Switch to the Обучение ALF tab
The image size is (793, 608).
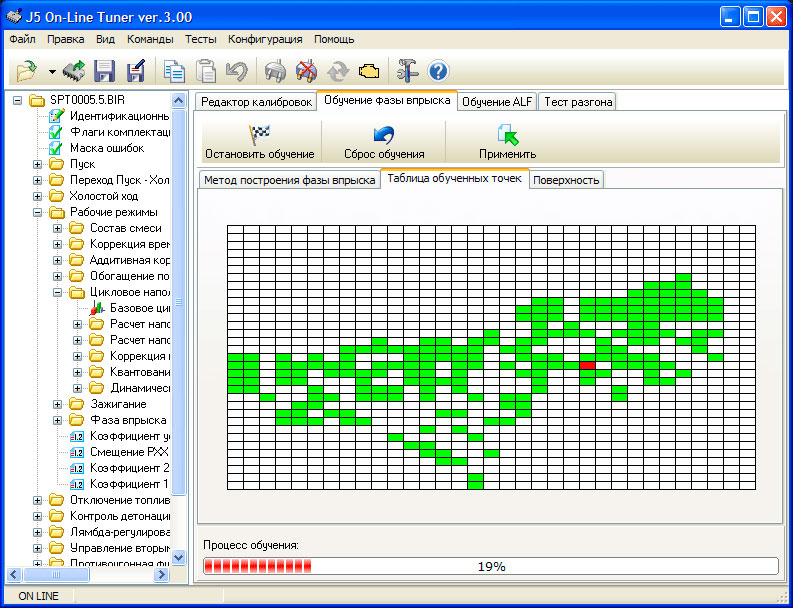497,102
